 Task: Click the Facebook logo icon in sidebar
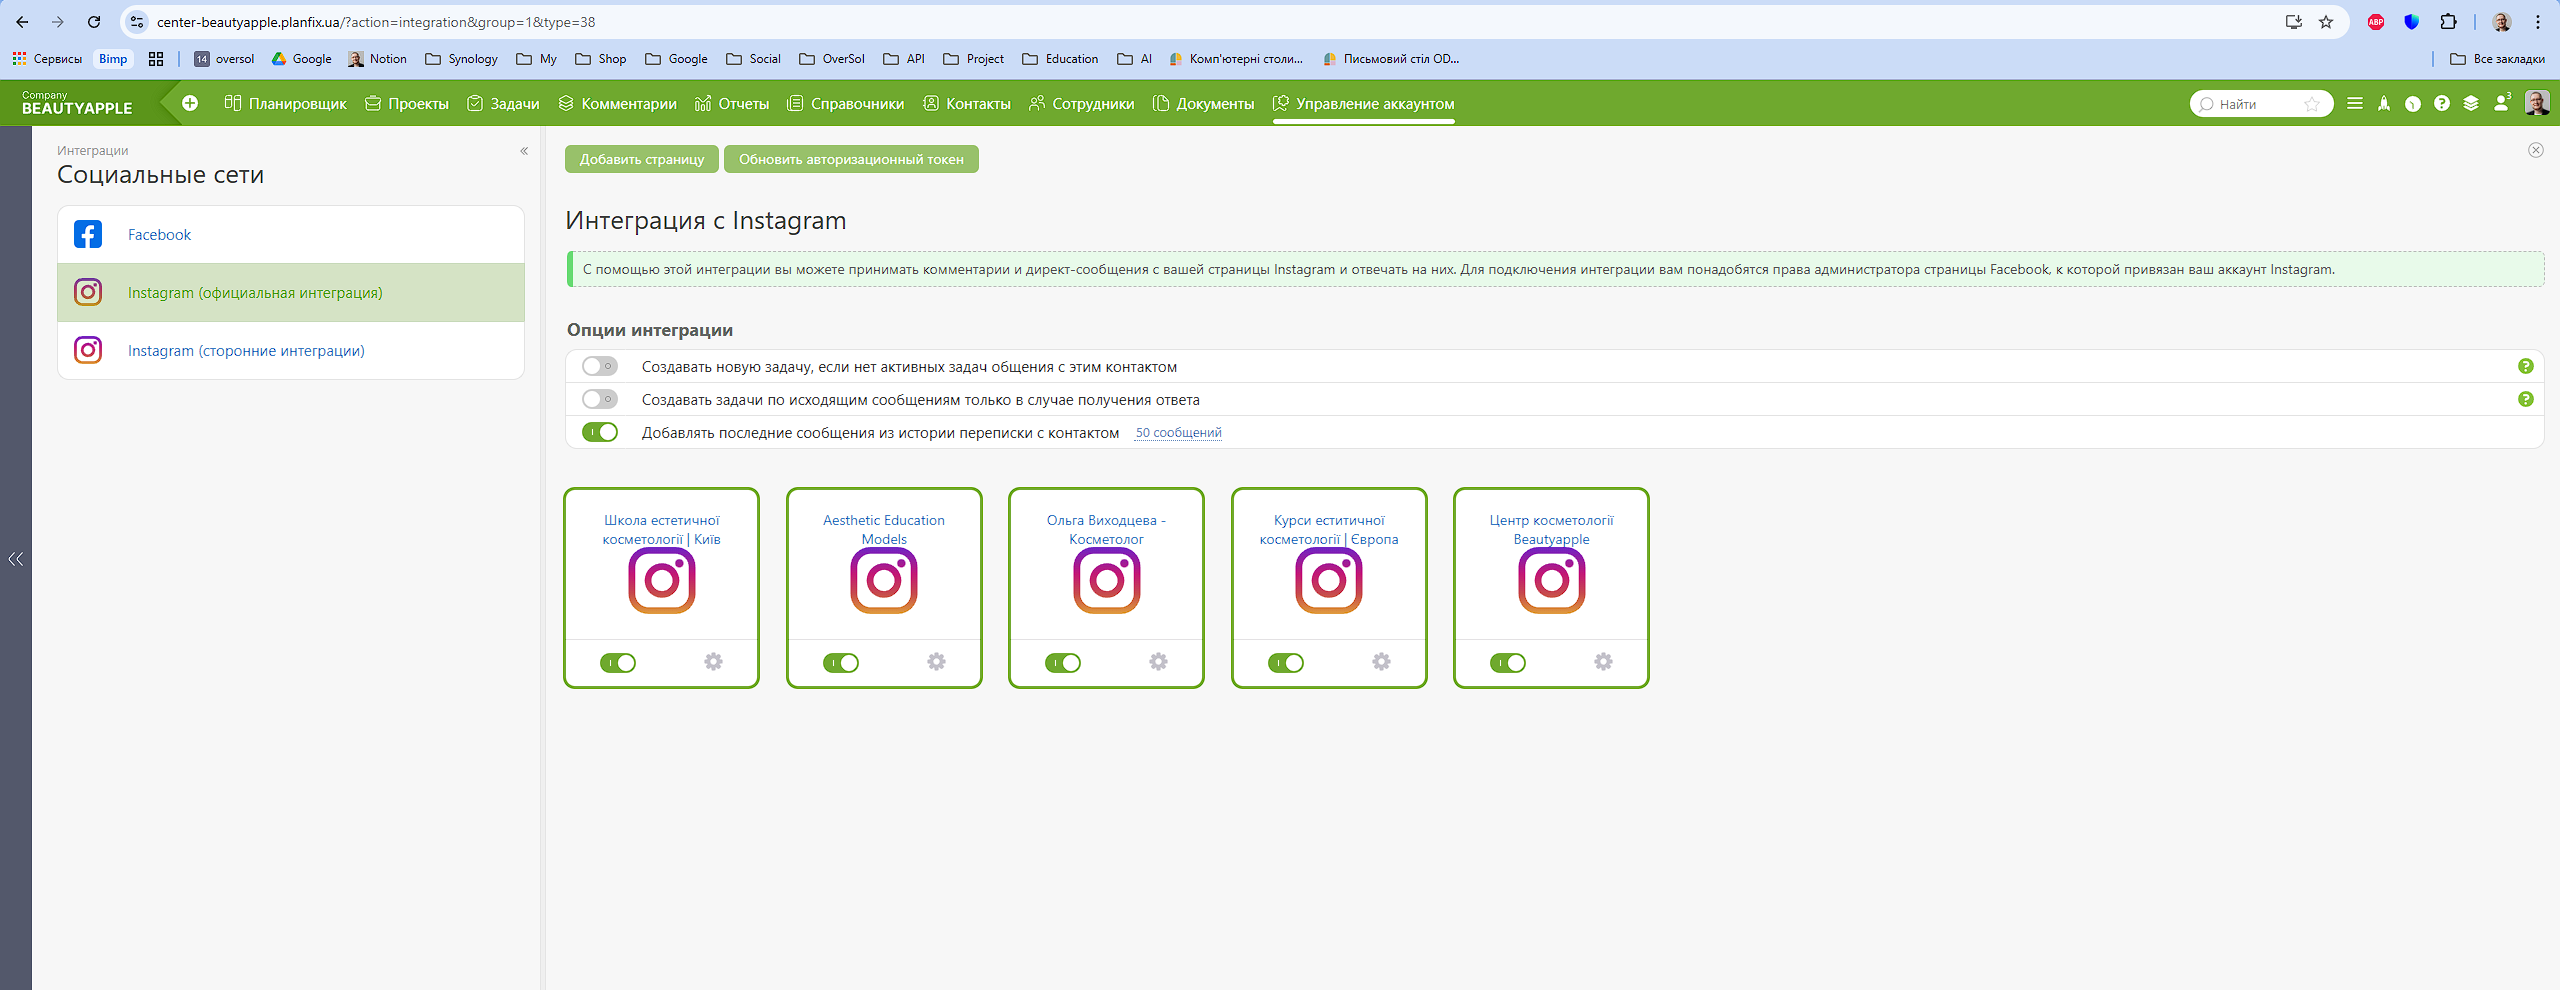(88, 234)
